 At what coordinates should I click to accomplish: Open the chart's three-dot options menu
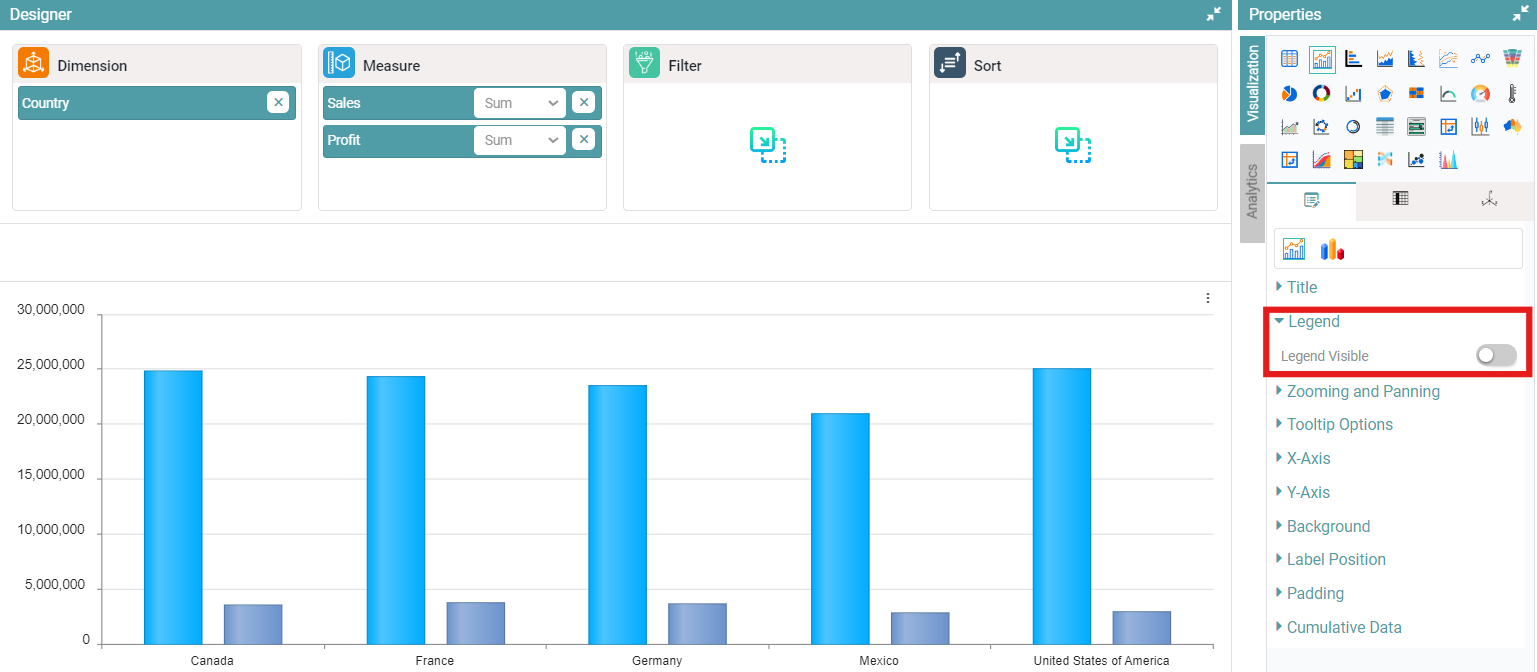1208,298
